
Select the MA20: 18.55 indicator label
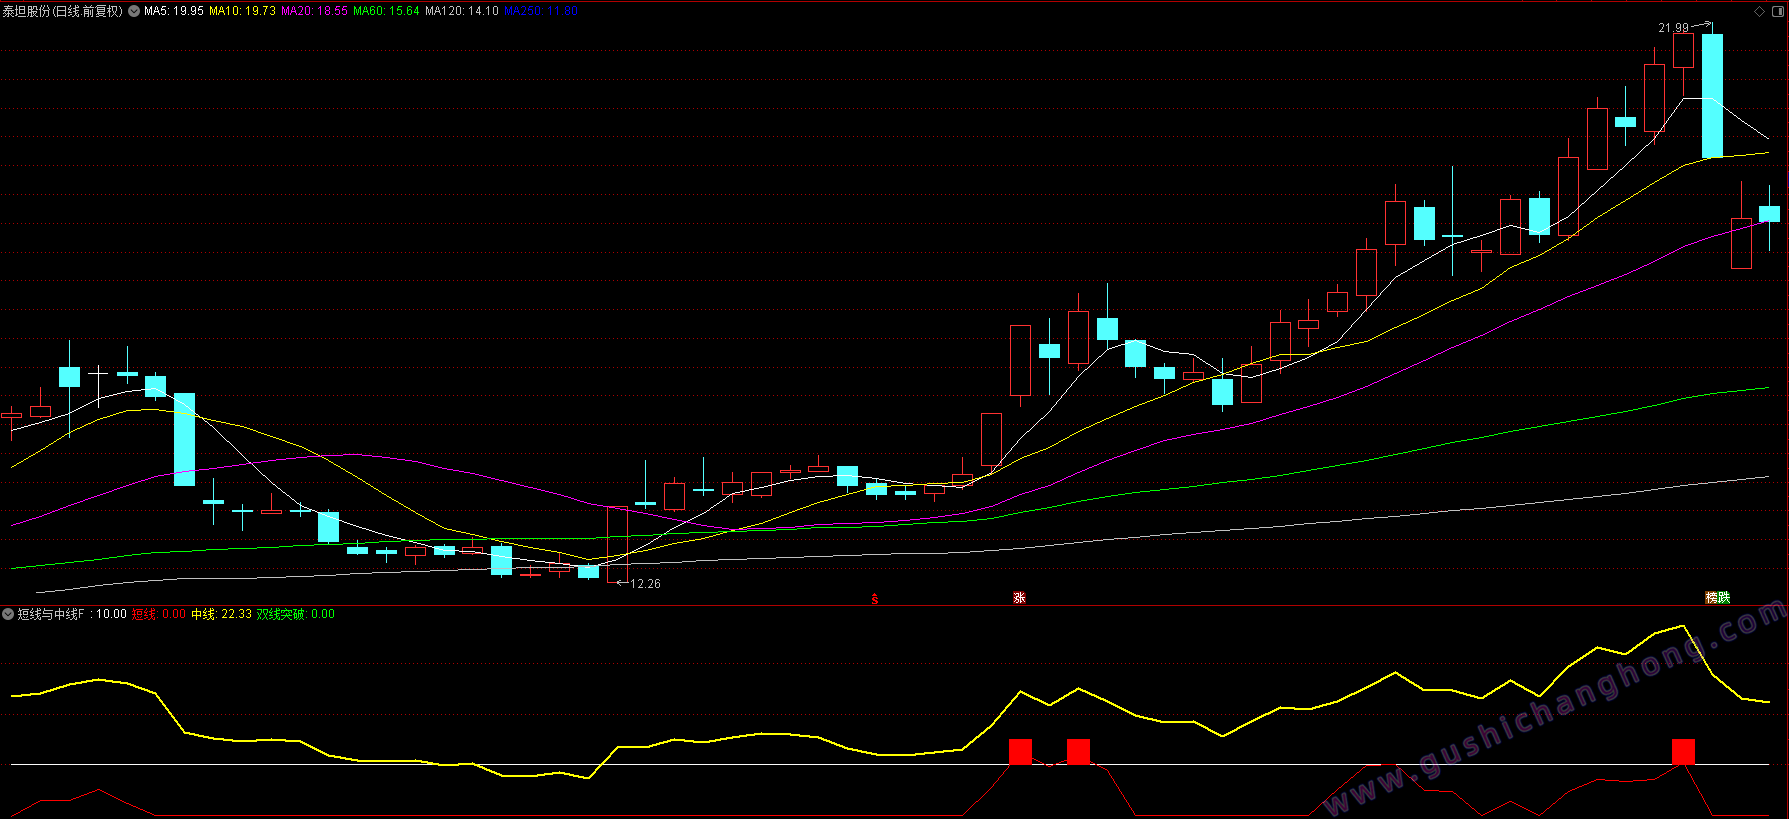[x=314, y=11]
